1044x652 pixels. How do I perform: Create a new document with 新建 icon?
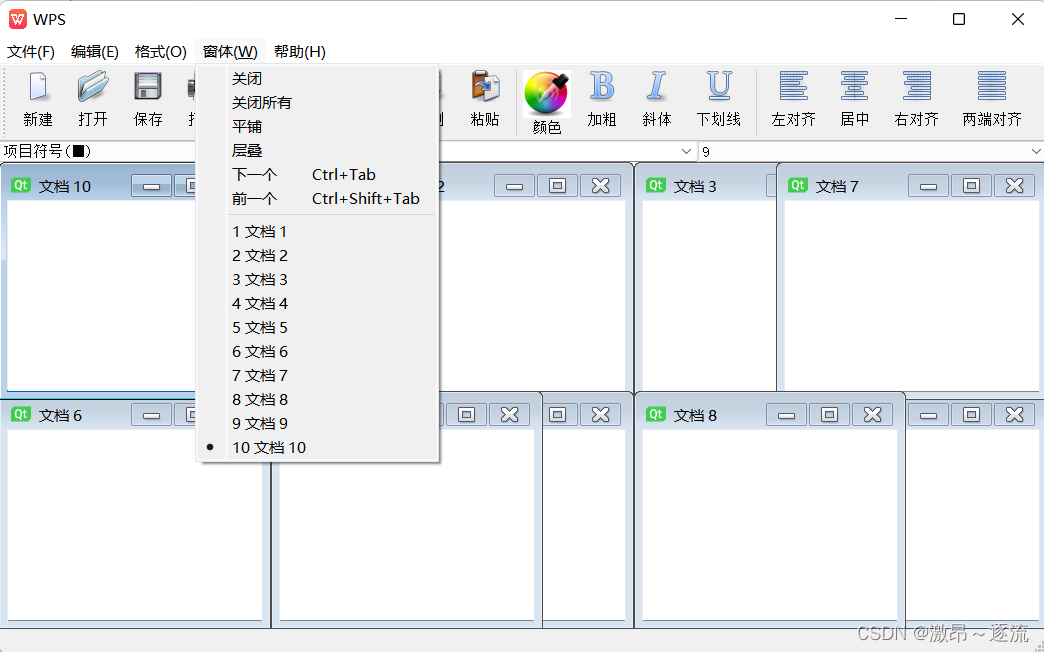pos(37,100)
